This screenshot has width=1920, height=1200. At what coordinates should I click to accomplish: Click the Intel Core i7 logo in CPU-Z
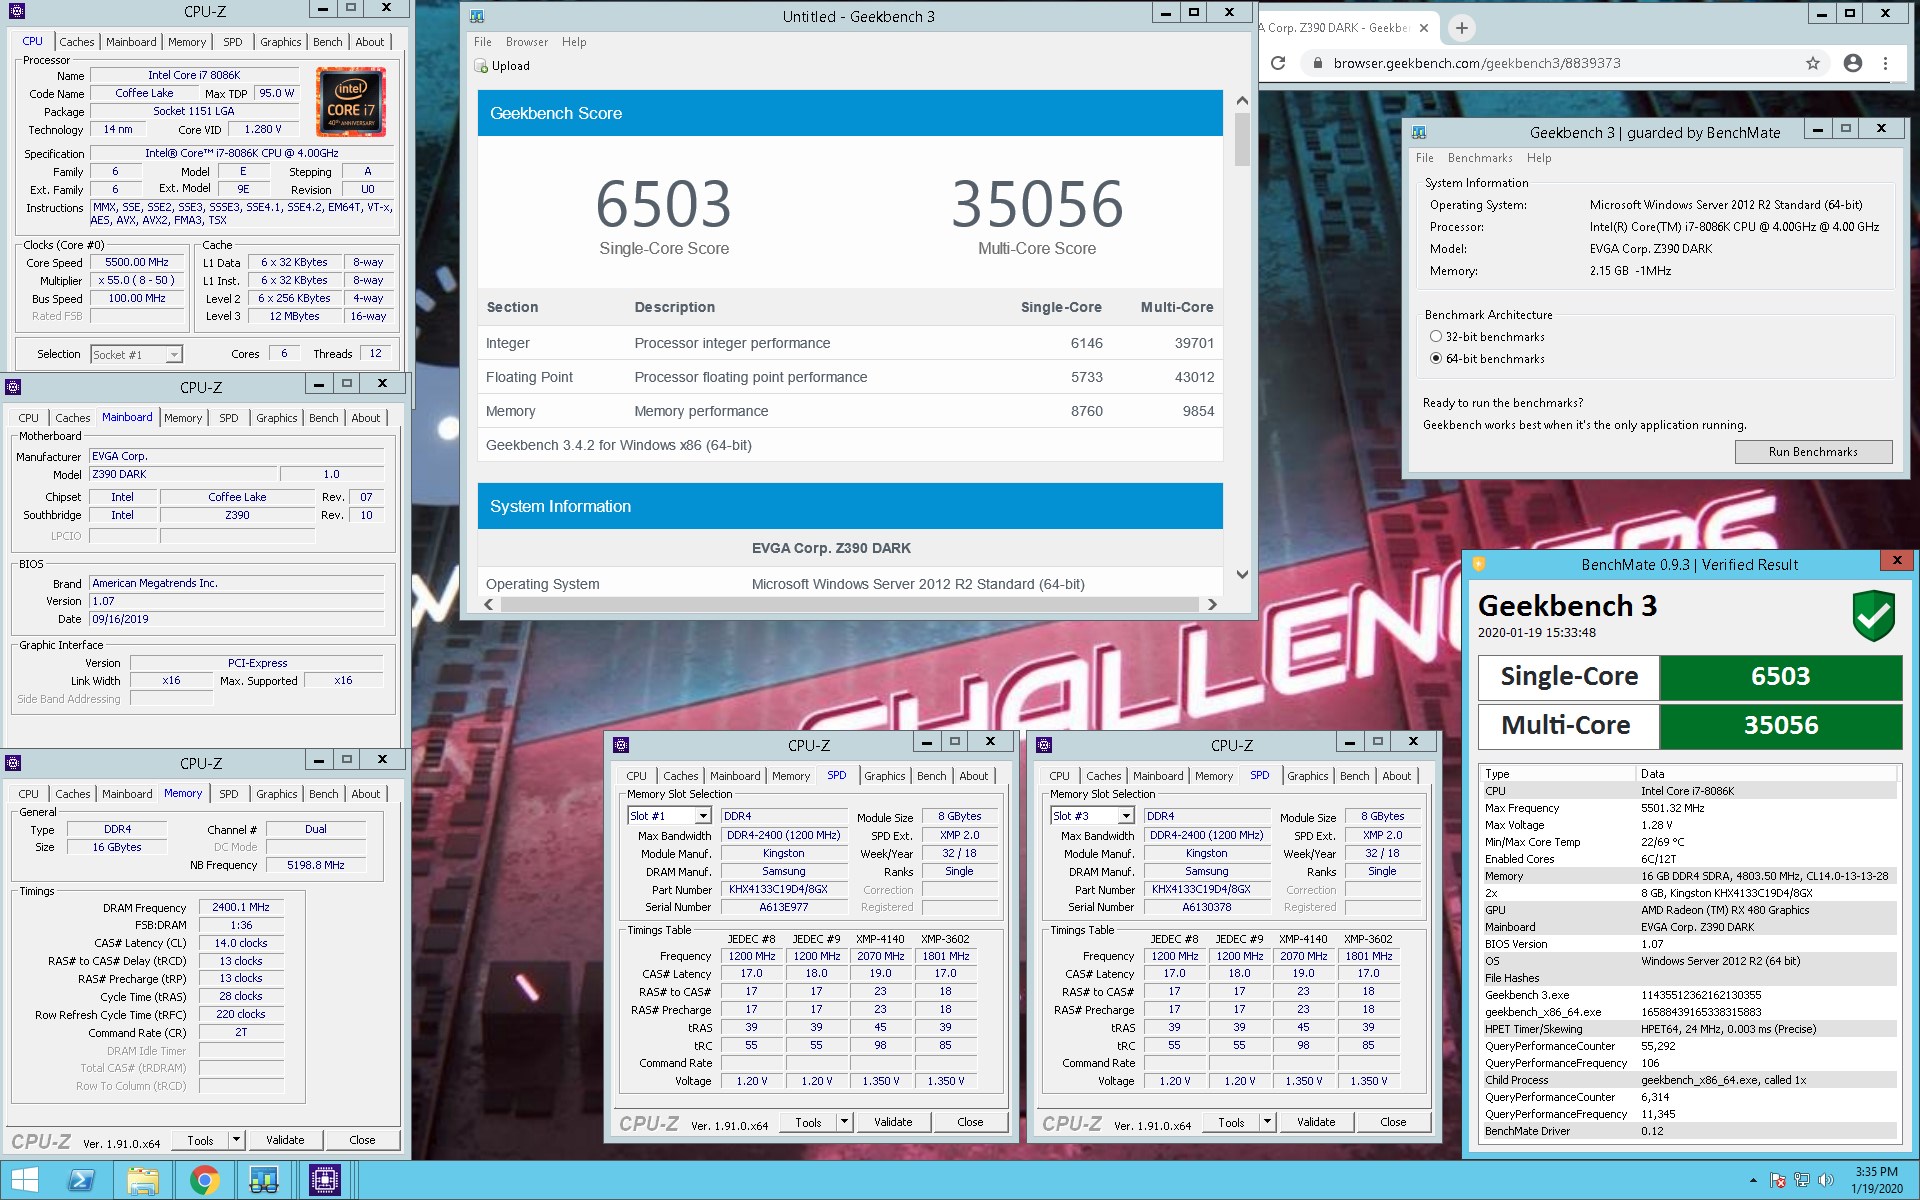[x=351, y=102]
